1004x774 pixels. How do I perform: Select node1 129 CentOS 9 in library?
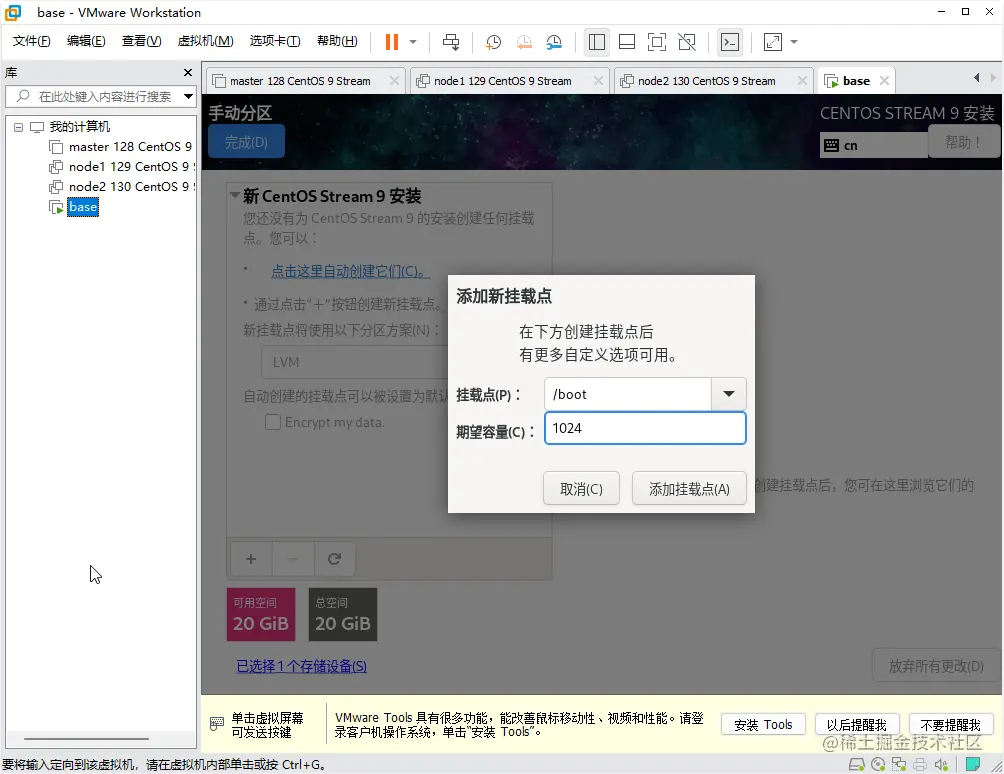120,166
